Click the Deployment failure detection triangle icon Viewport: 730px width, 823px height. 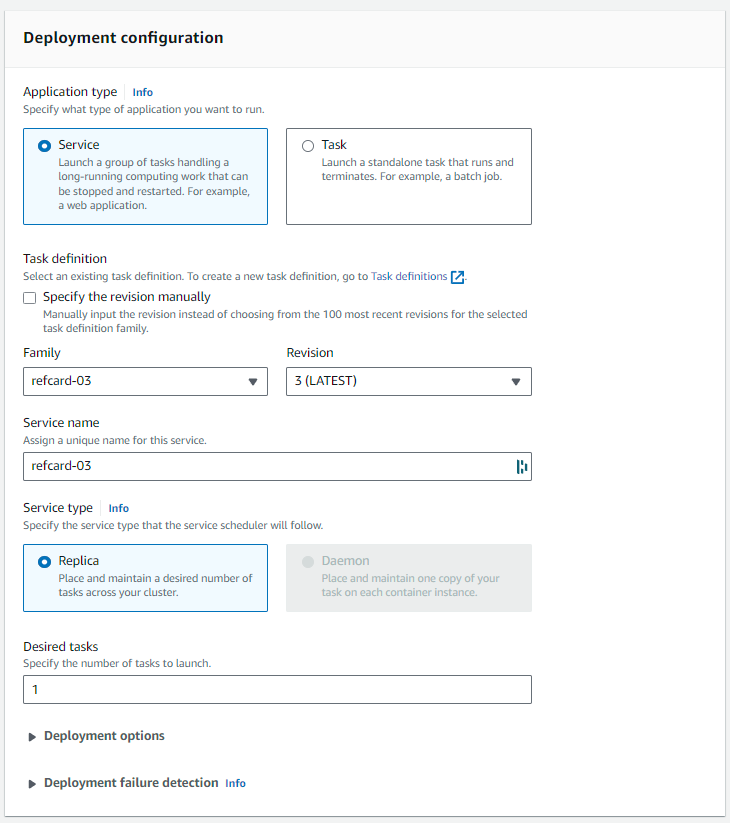pos(32,784)
